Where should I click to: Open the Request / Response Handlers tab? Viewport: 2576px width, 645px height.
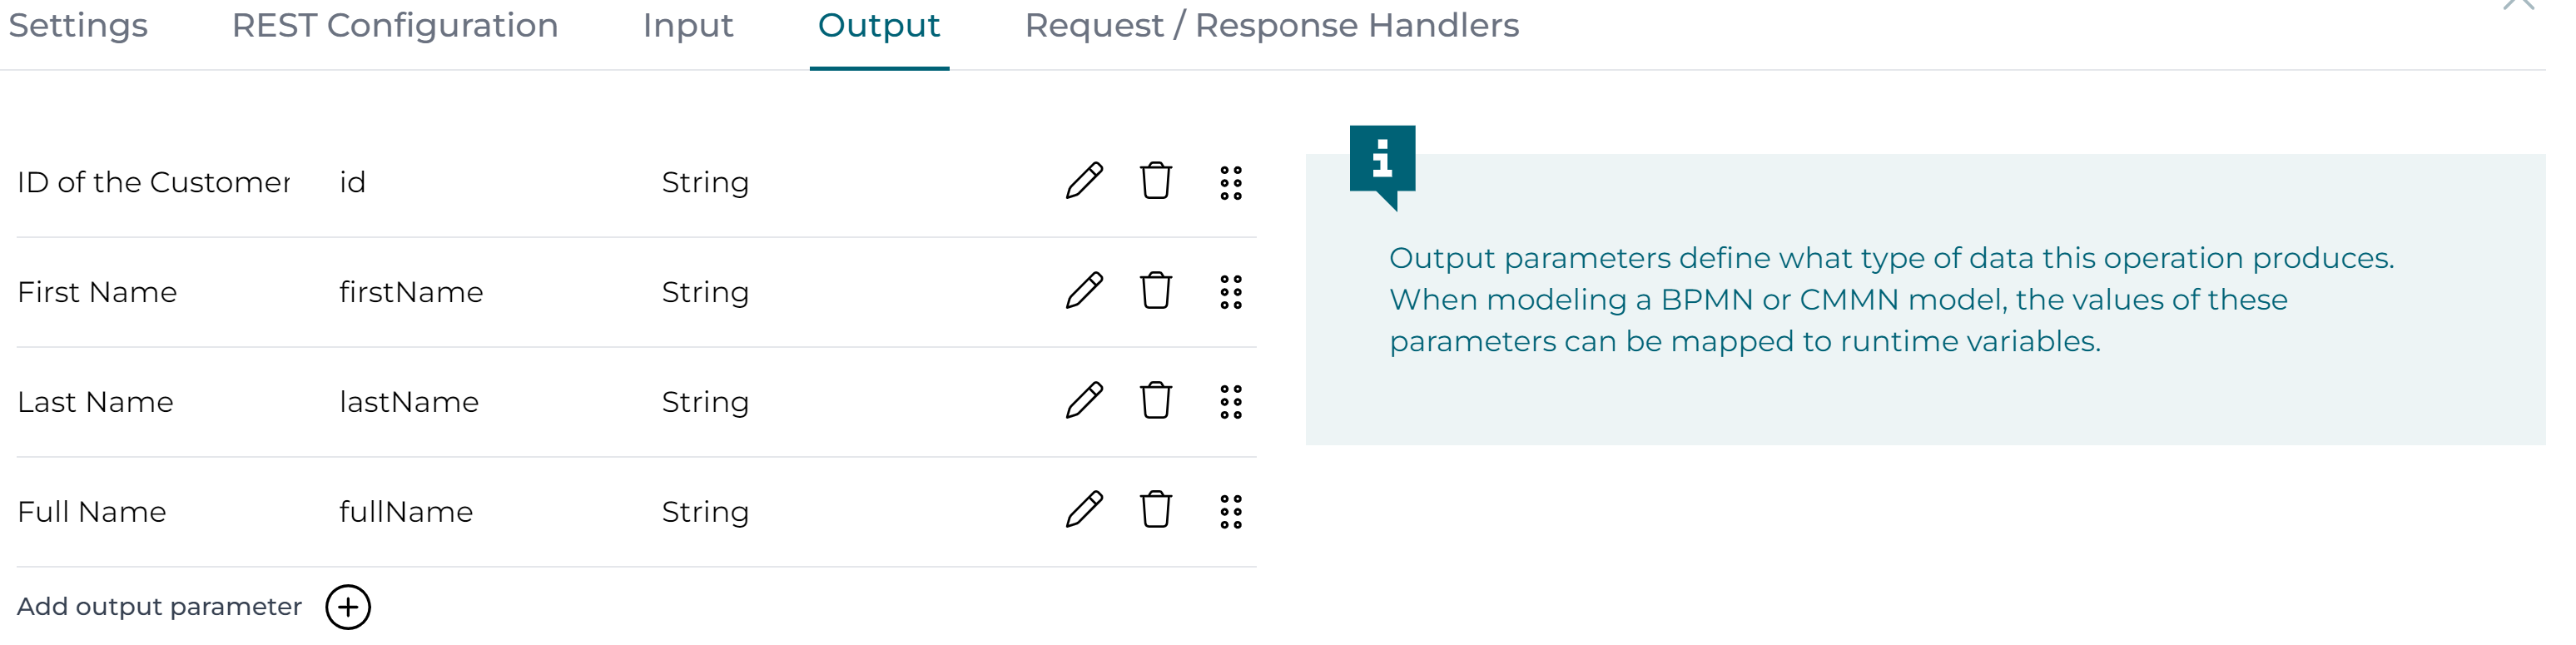tap(1272, 27)
